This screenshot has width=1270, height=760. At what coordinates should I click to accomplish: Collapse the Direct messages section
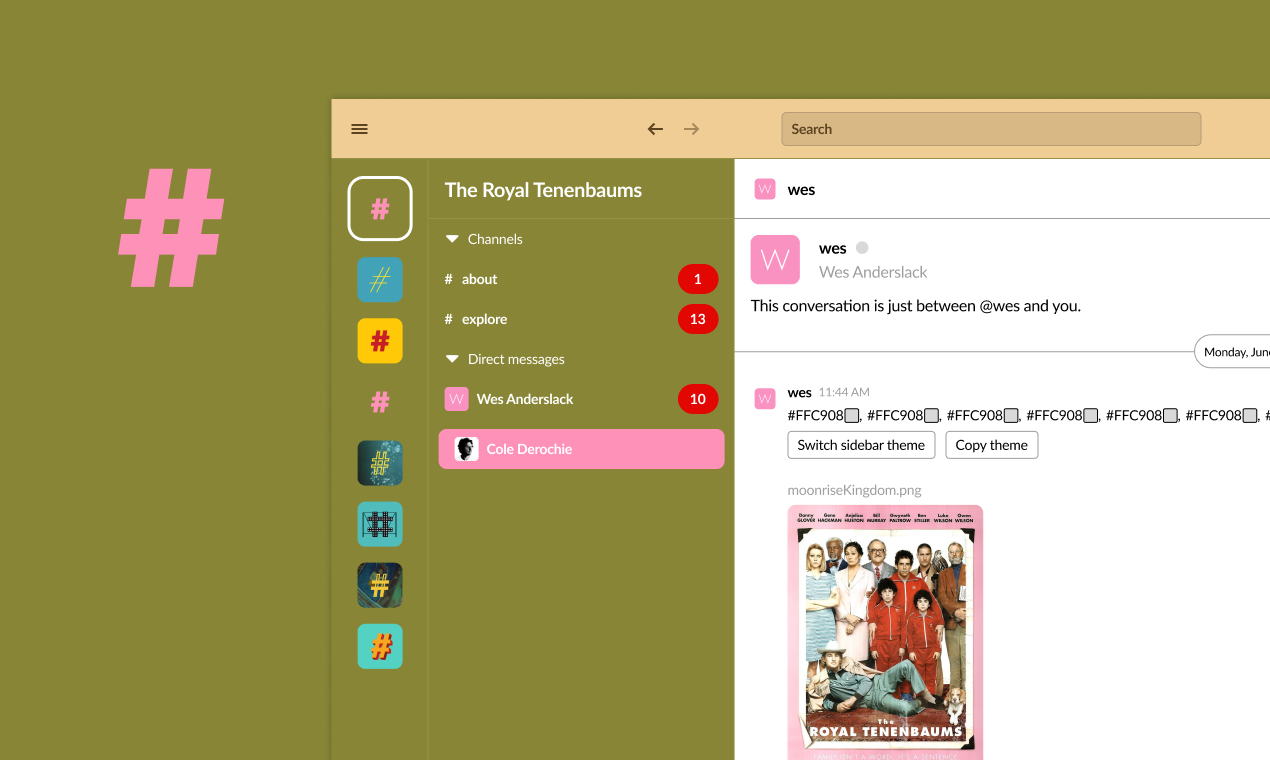[451, 359]
